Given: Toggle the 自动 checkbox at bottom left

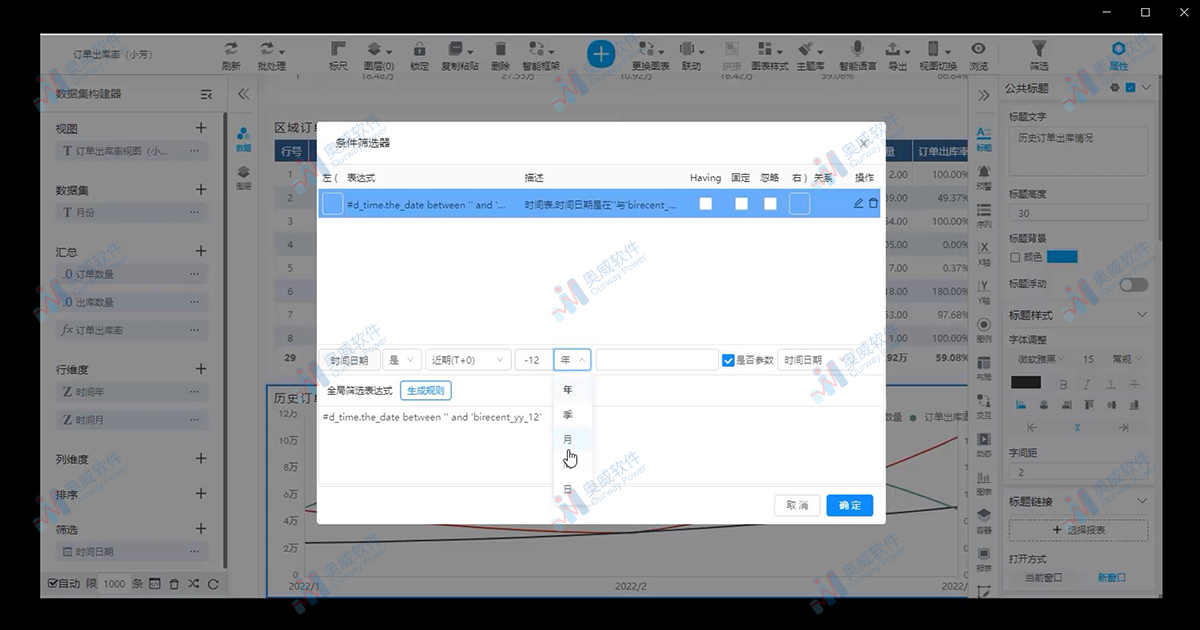Looking at the screenshot, I should point(53,583).
